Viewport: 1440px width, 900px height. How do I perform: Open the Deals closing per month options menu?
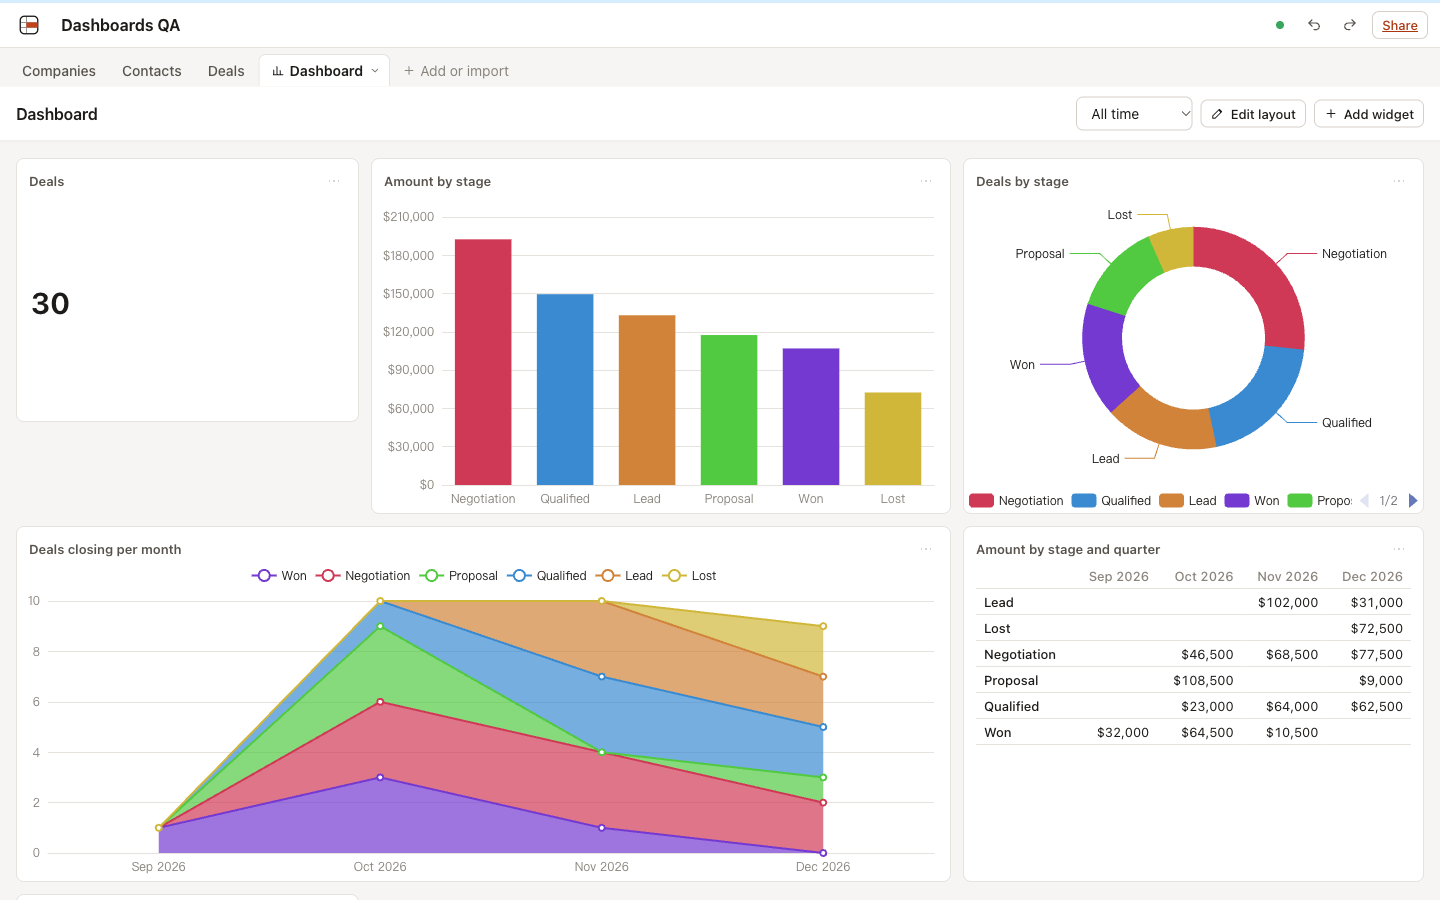[926, 549]
